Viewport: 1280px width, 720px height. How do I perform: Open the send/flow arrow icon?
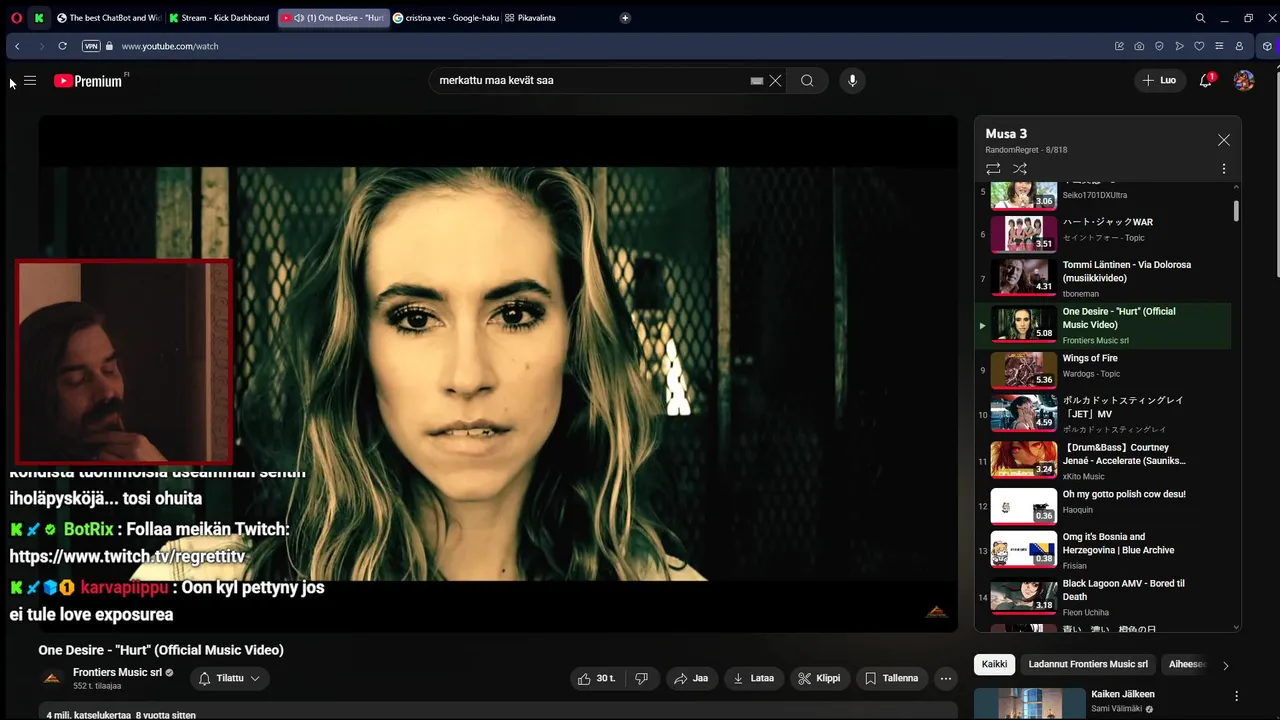tap(1179, 46)
